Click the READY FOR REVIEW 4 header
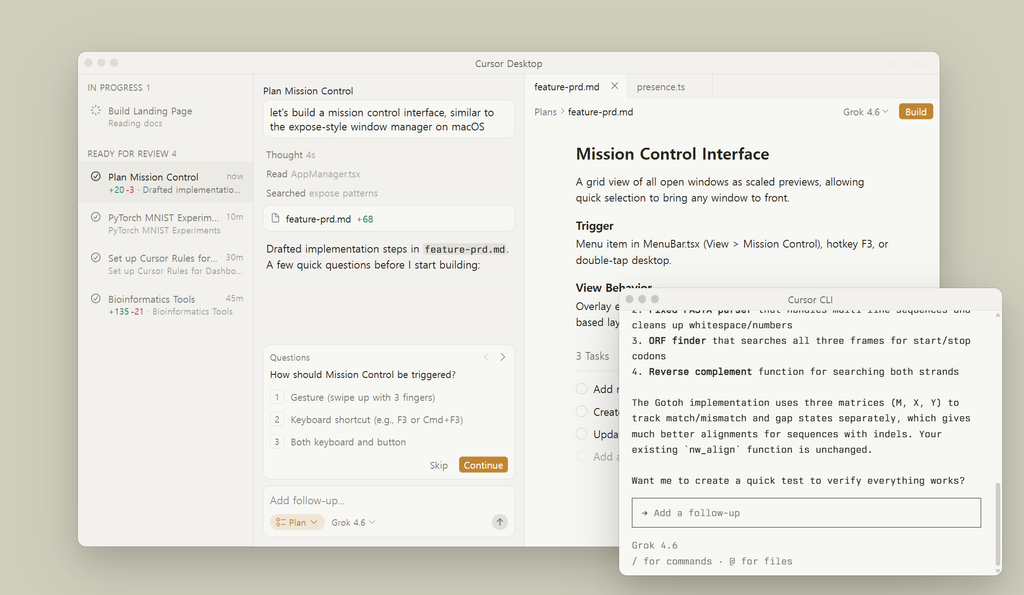The width and height of the screenshot is (1024, 595). tap(132, 153)
